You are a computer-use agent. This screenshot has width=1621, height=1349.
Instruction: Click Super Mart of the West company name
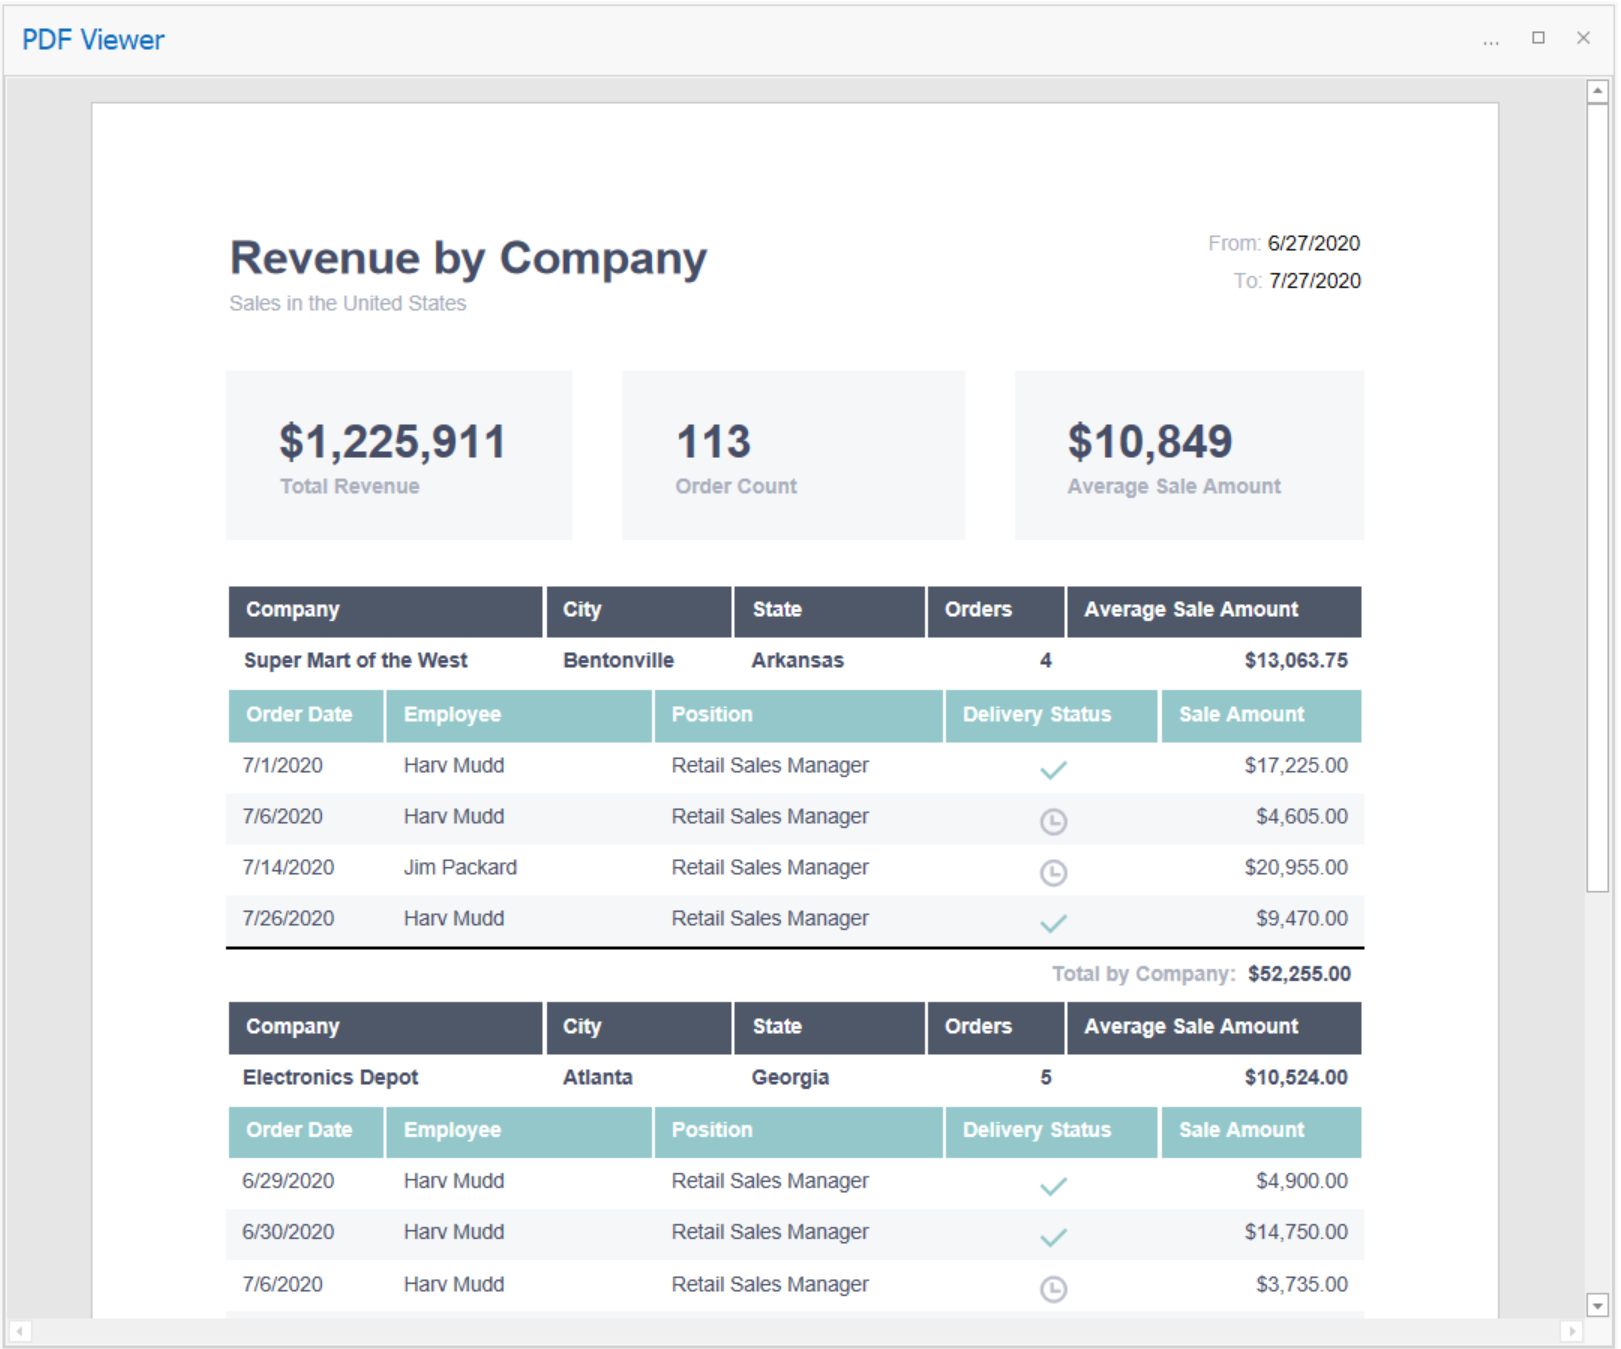point(355,660)
